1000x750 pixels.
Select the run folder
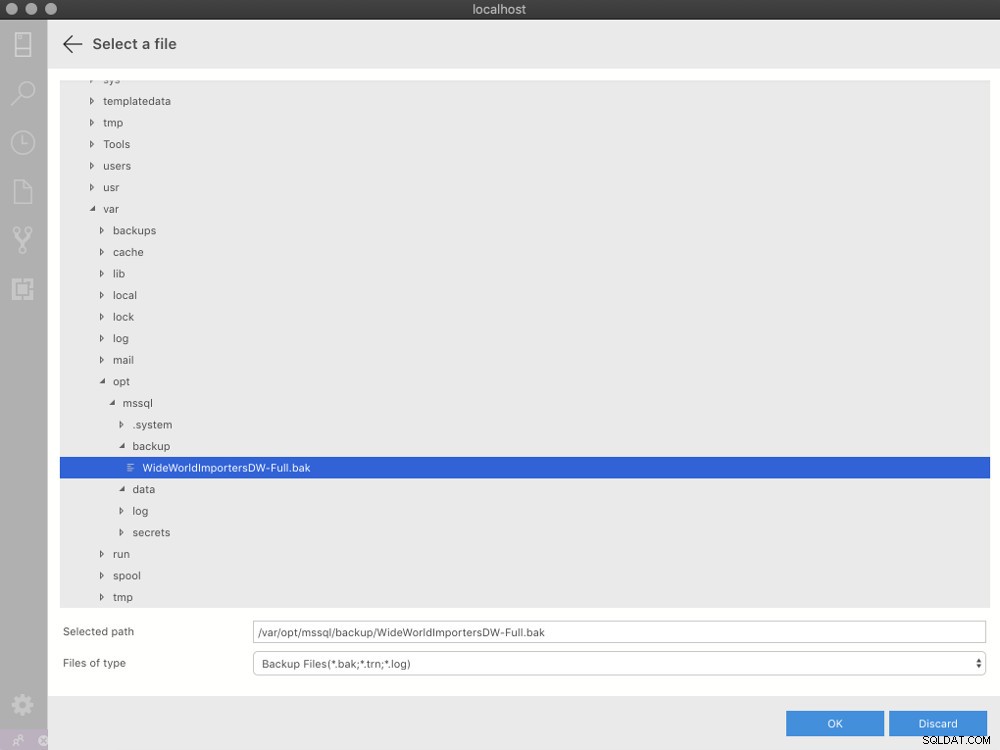pos(121,554)
